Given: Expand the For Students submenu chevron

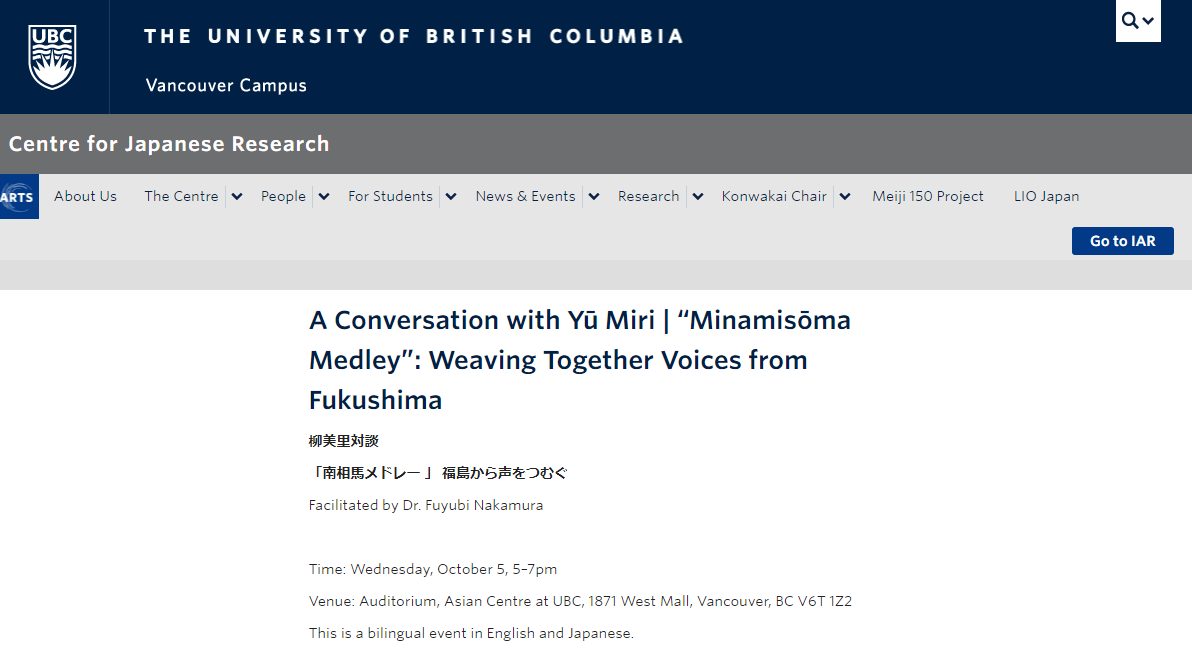Looking at the screenshot, I should pyautogui.click(x=451, y=197).
